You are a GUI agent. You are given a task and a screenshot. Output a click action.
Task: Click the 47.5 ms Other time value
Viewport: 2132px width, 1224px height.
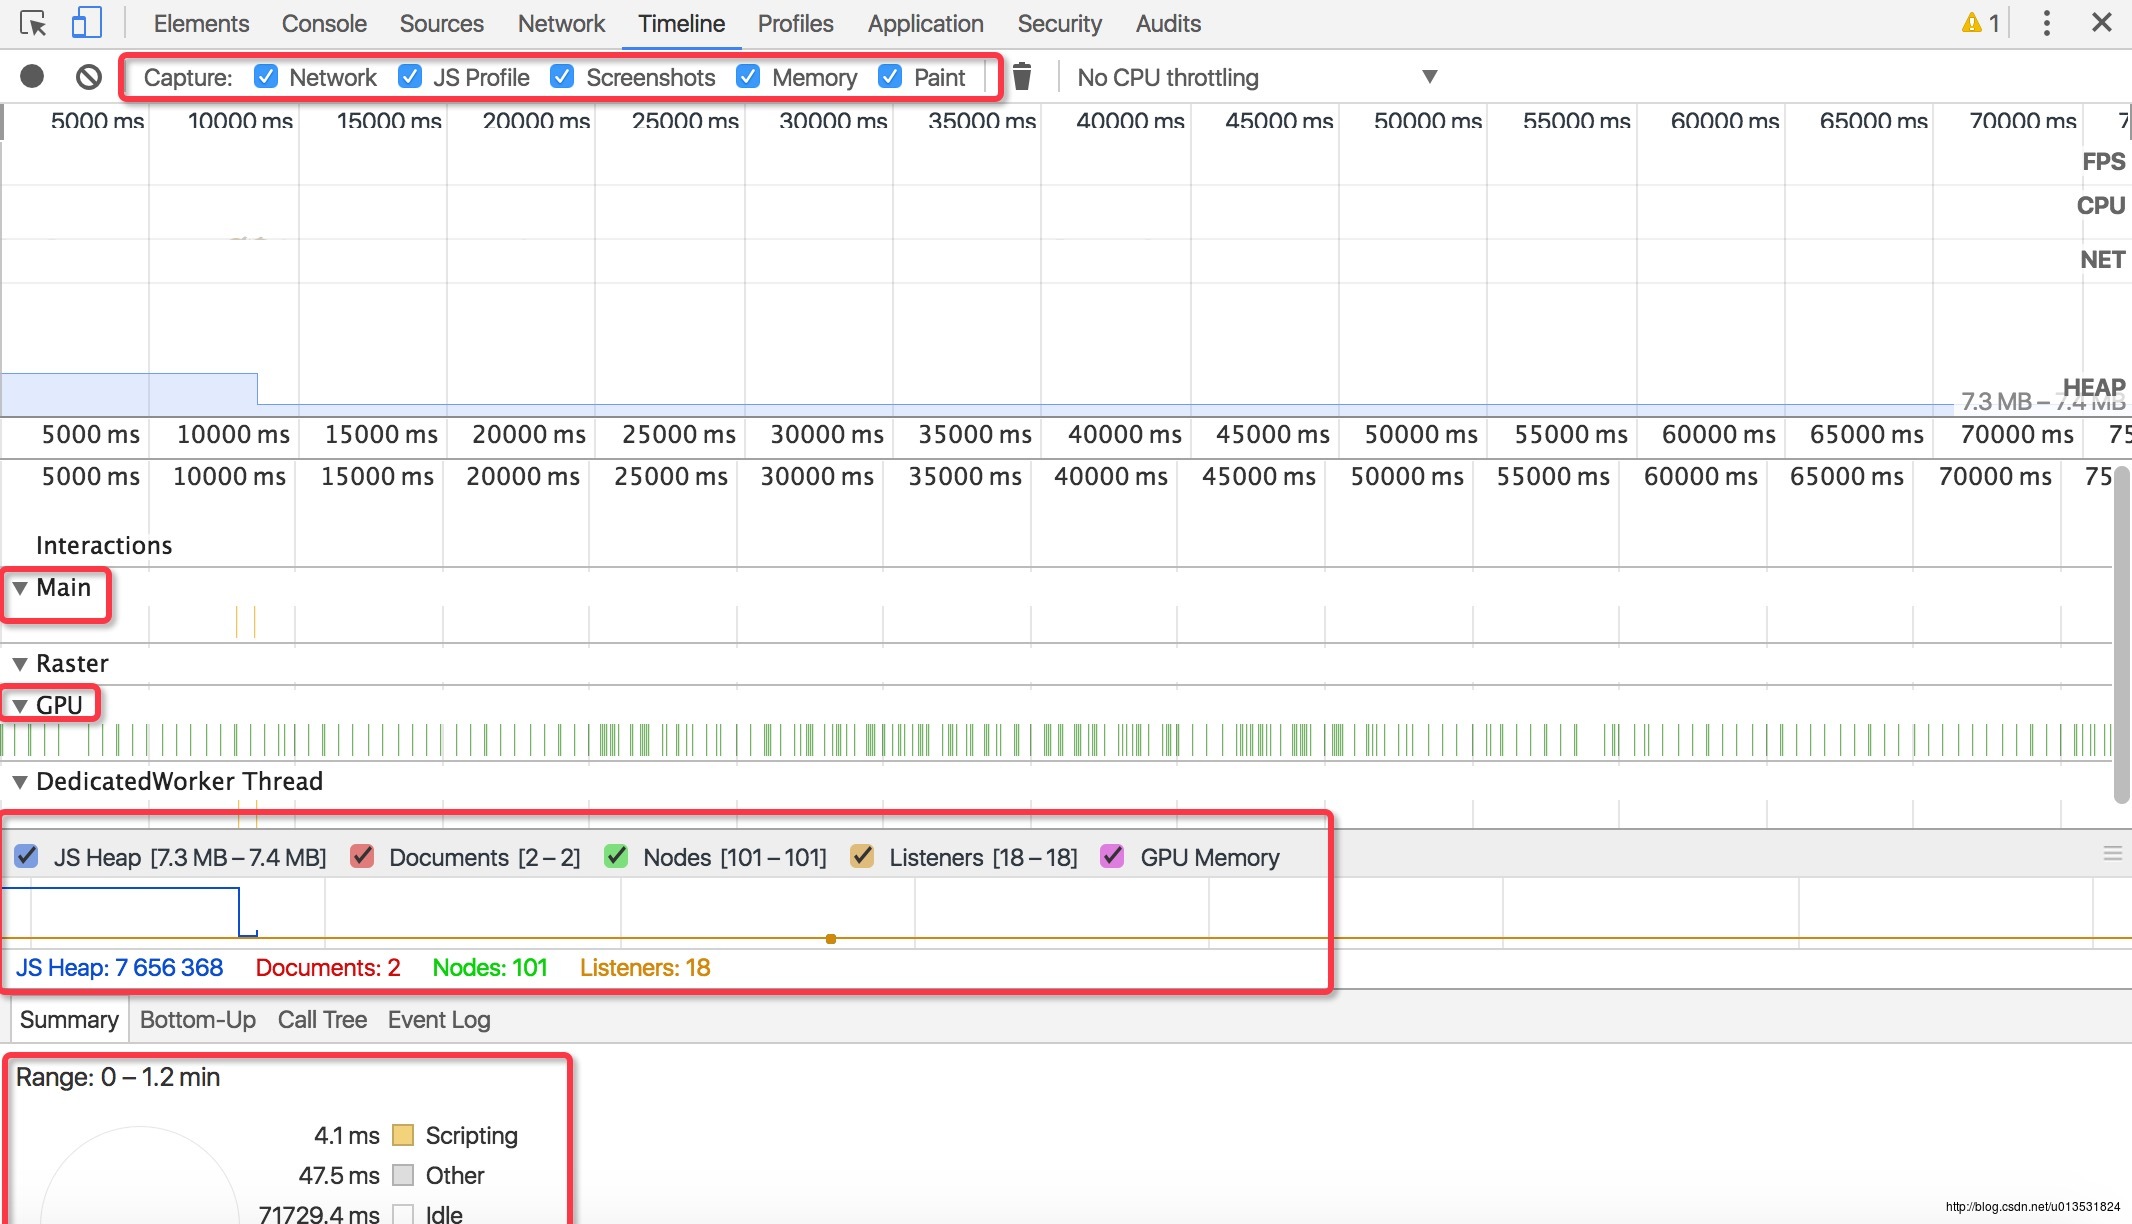pos(339,1175)
